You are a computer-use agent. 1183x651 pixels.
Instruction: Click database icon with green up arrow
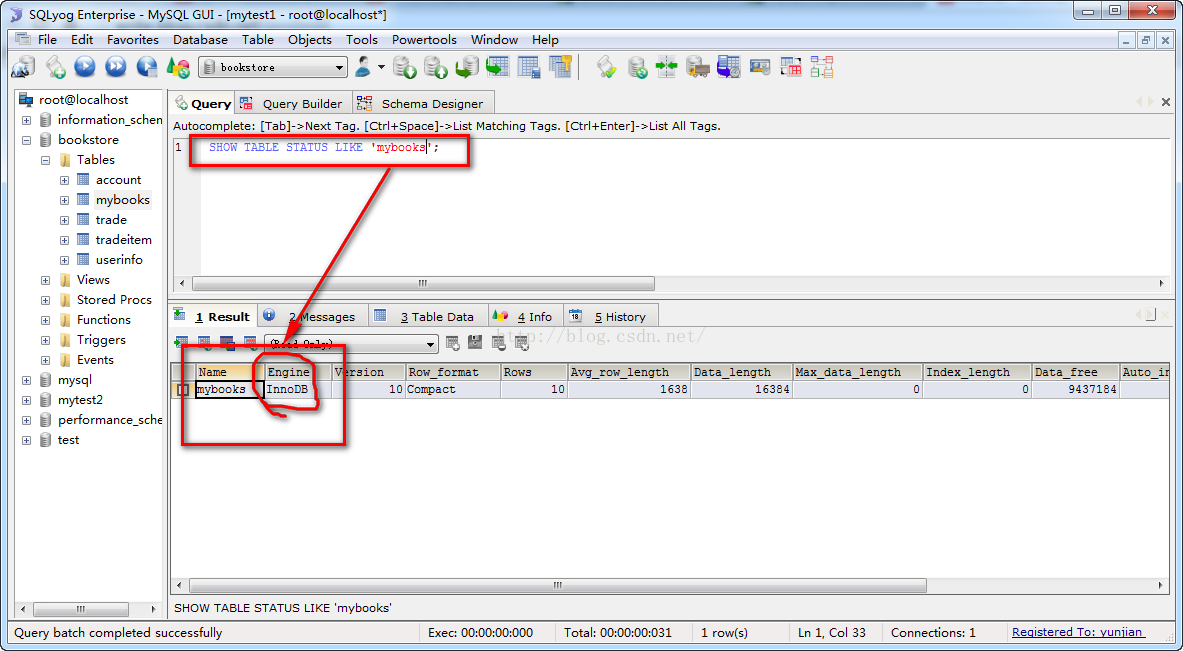pos(436,67)
